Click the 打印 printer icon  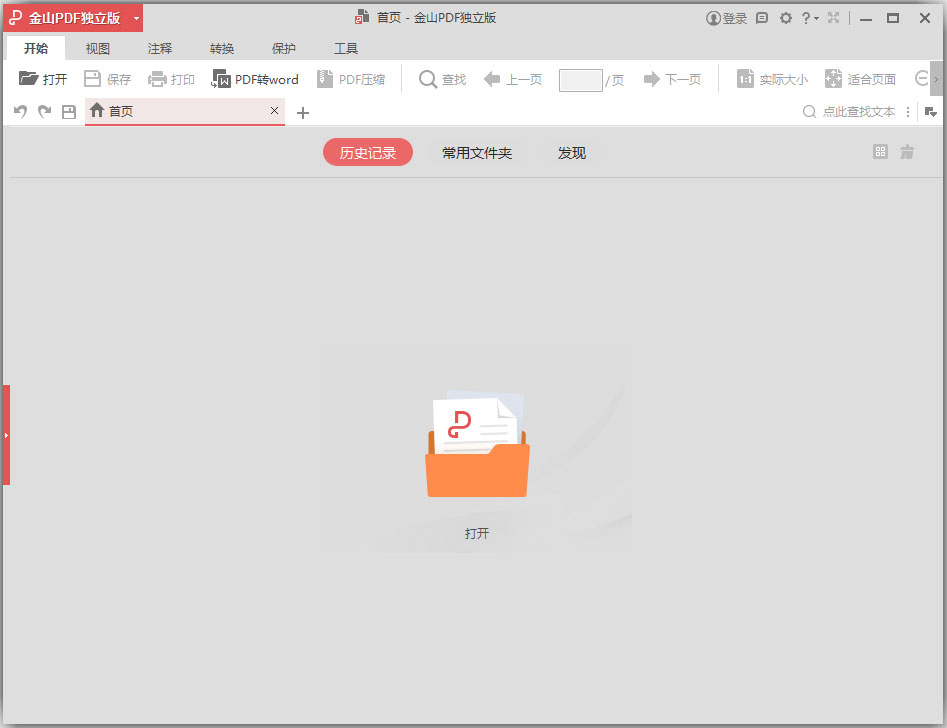point(157,79)
